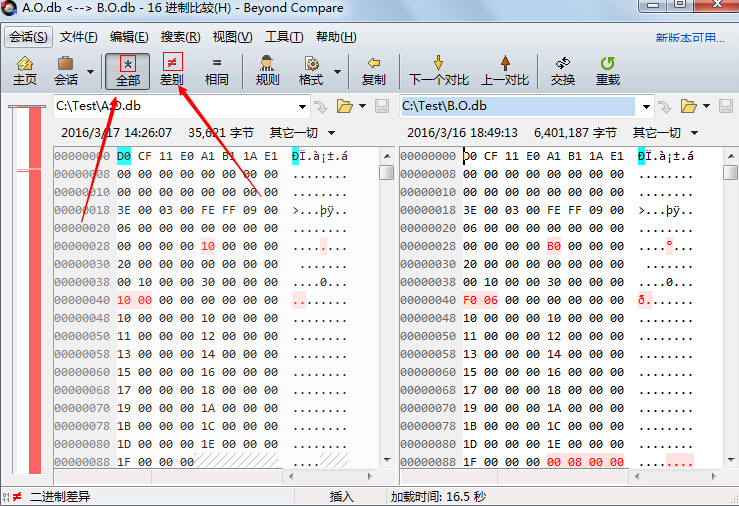739x506 pixels.
Task: Jump to 上一对比 previous difference
Action: click(505, 71)
